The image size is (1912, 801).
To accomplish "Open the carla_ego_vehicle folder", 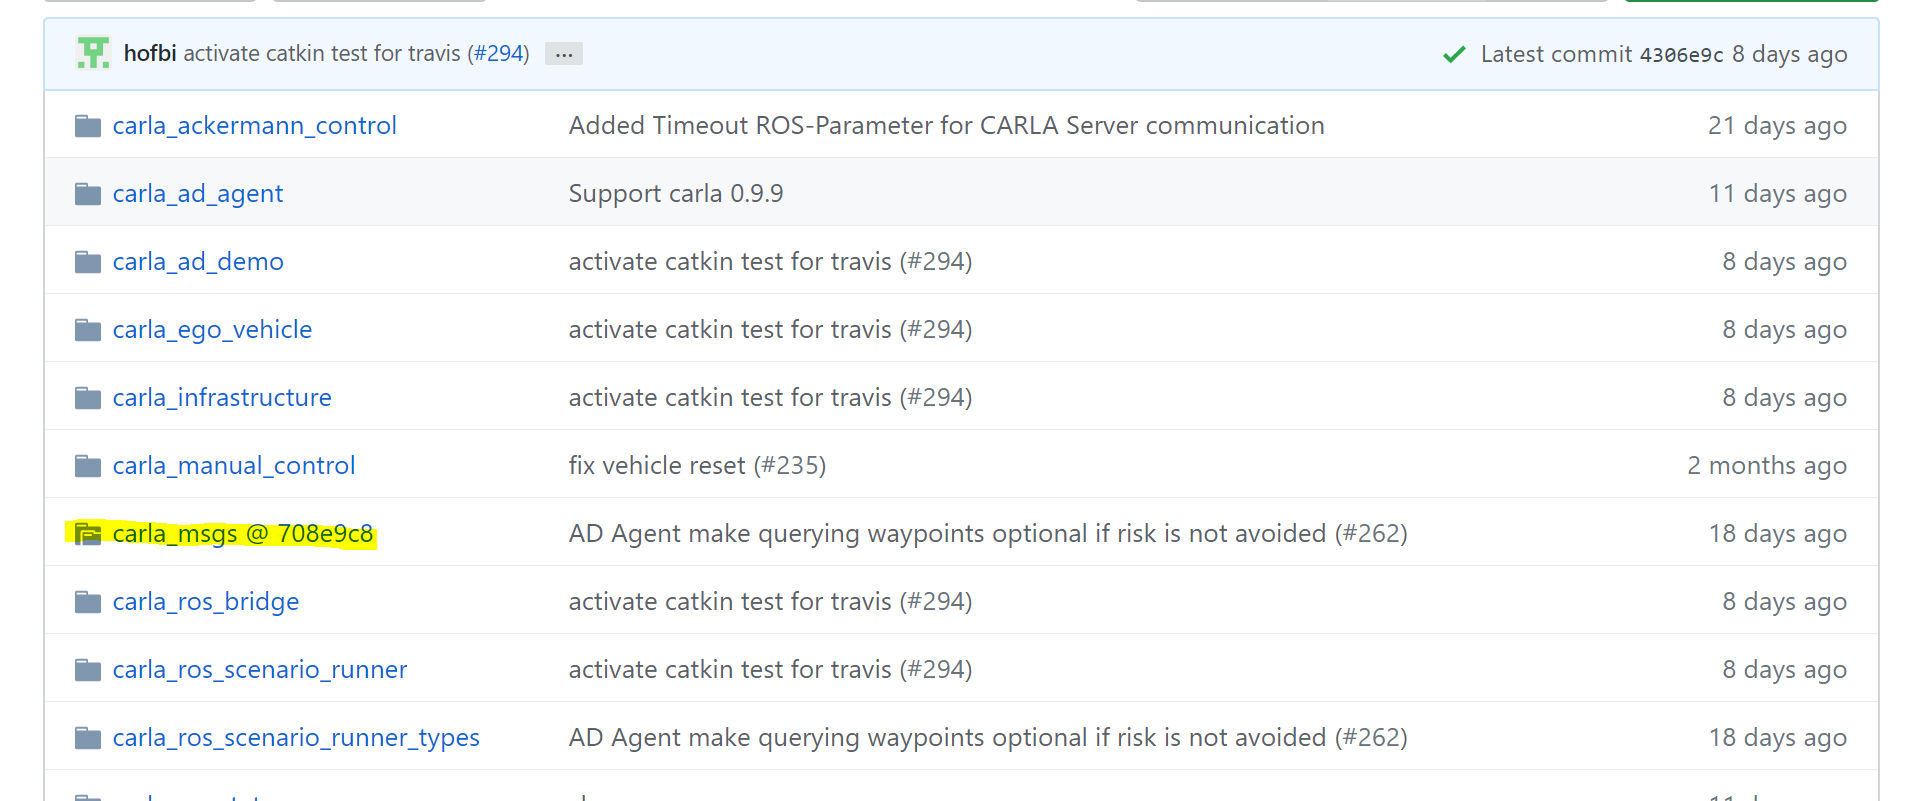I will 212,330.
